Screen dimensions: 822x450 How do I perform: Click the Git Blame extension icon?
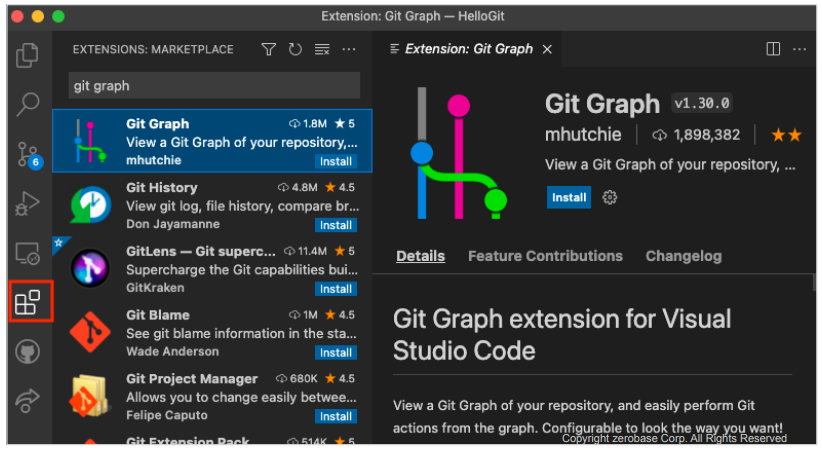90,331
